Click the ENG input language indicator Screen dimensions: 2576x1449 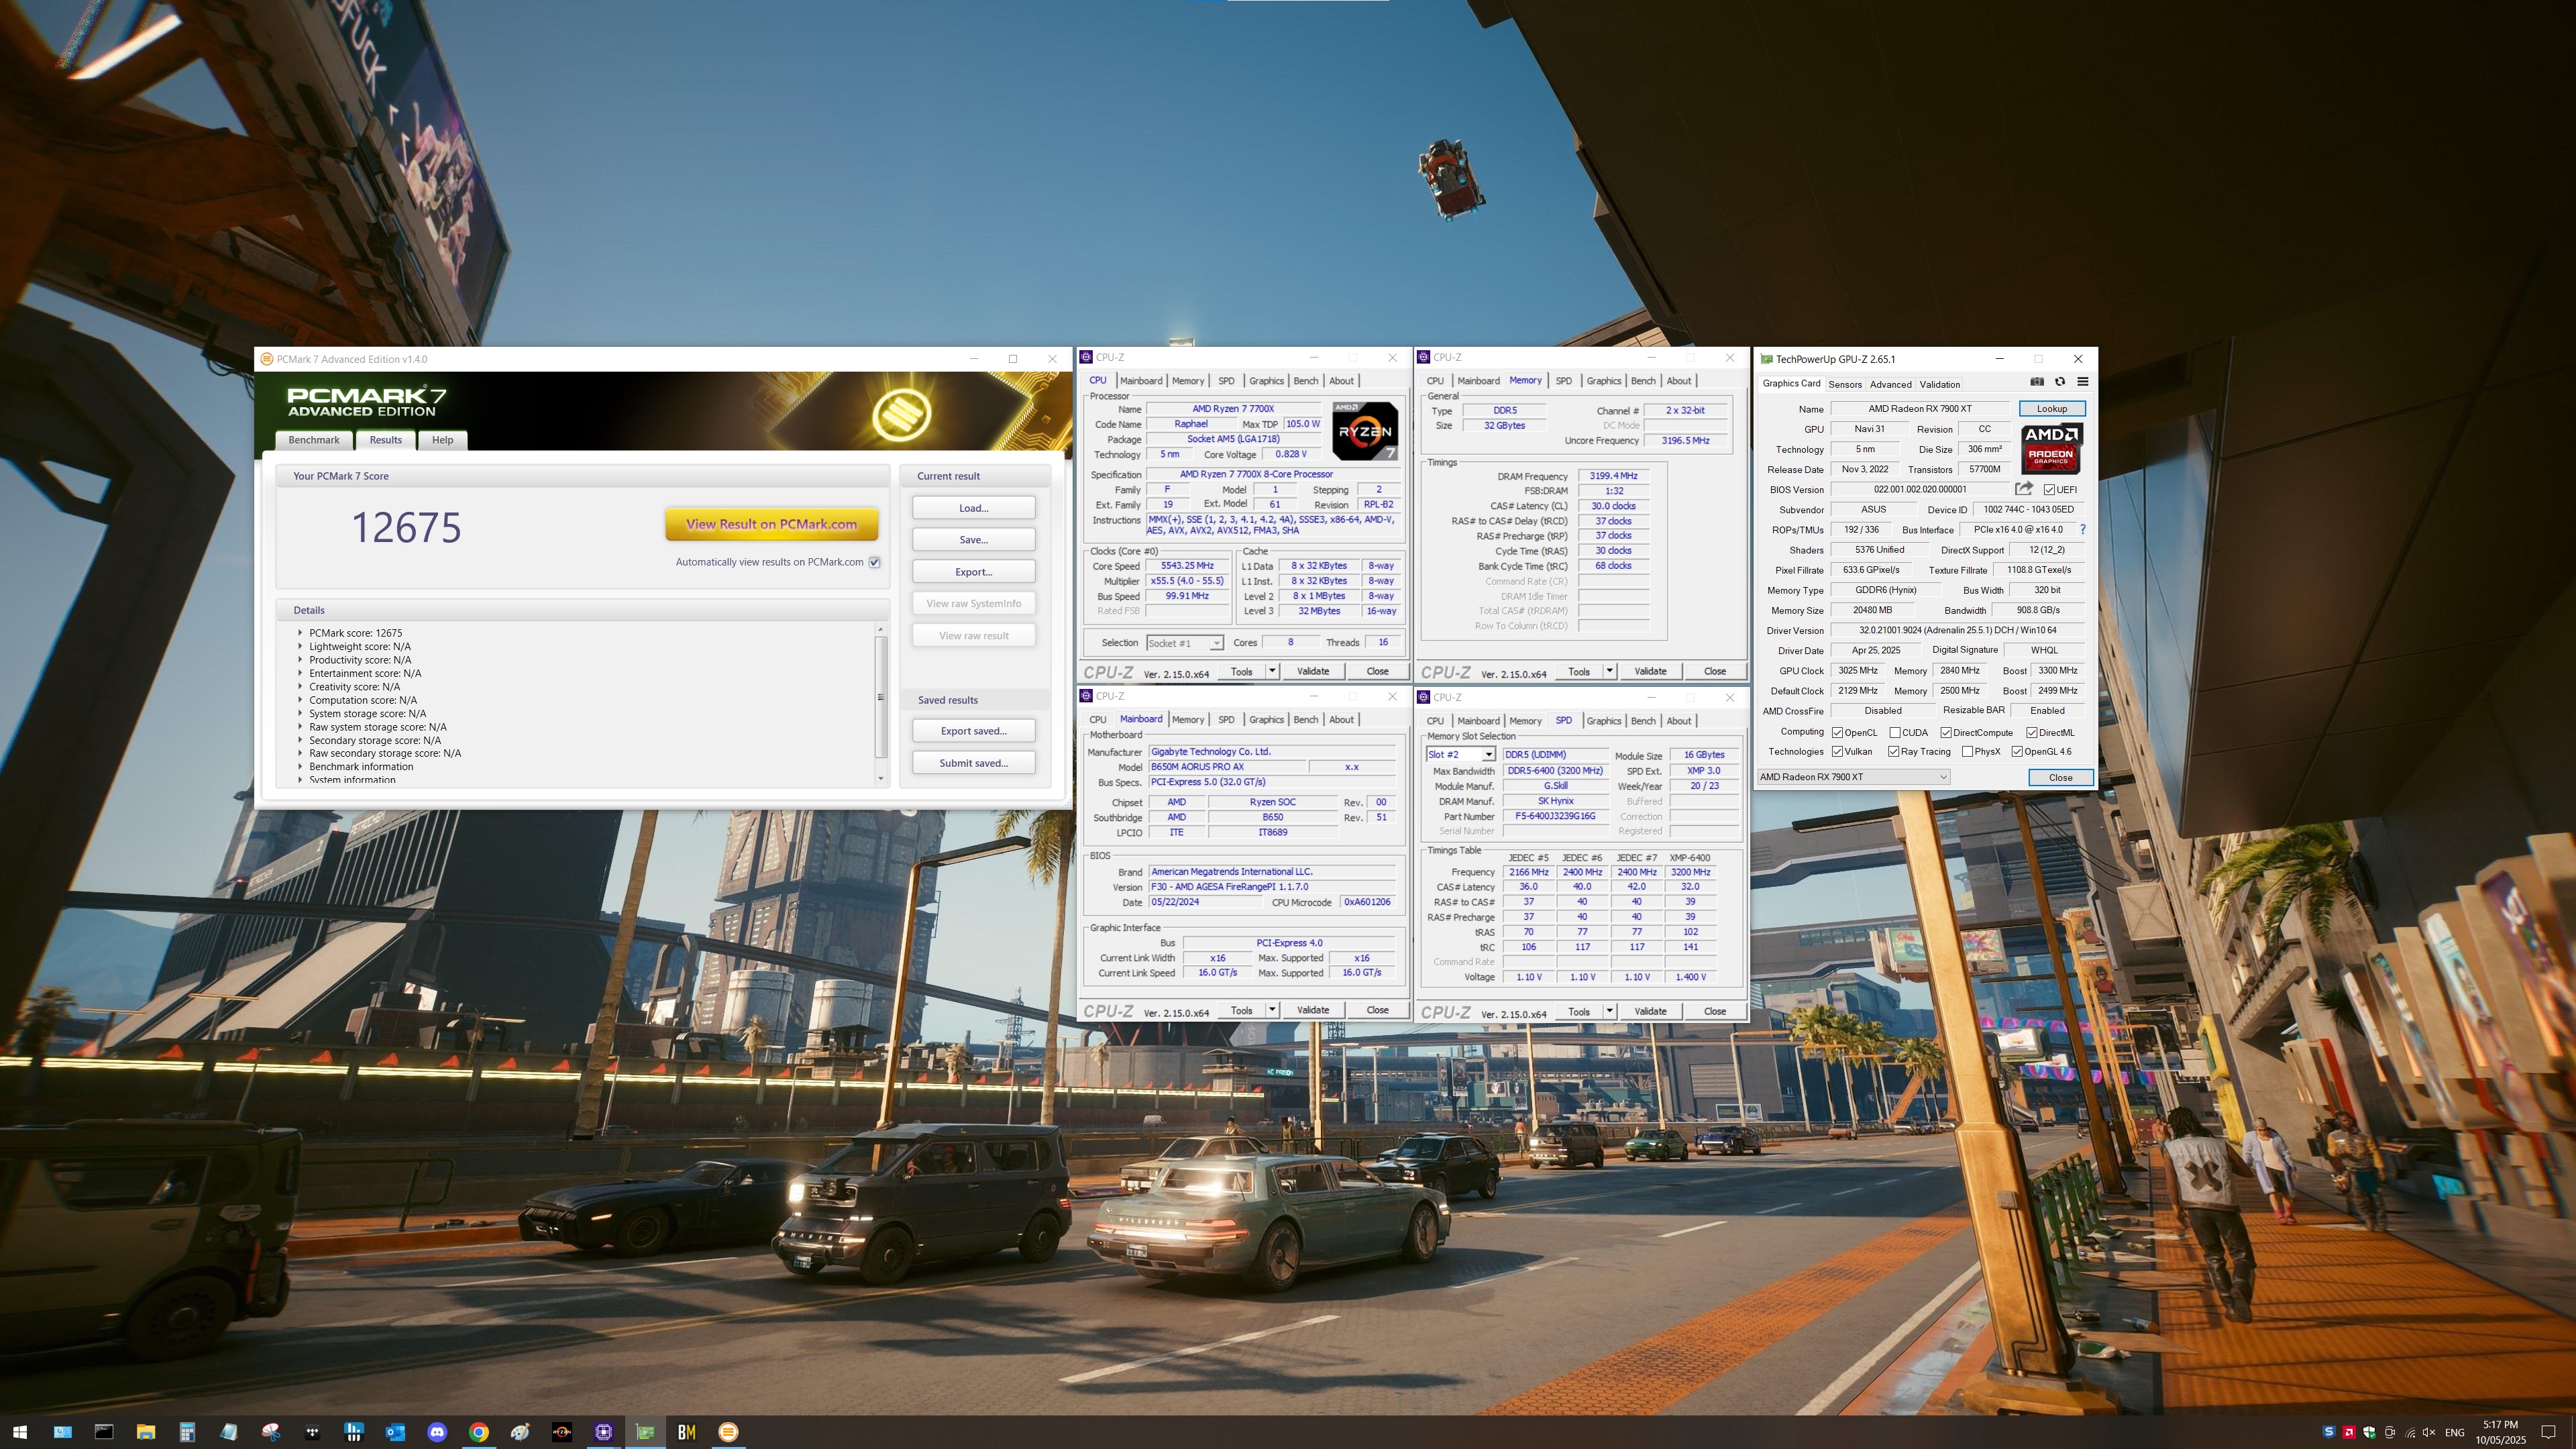(2454, 1433)
